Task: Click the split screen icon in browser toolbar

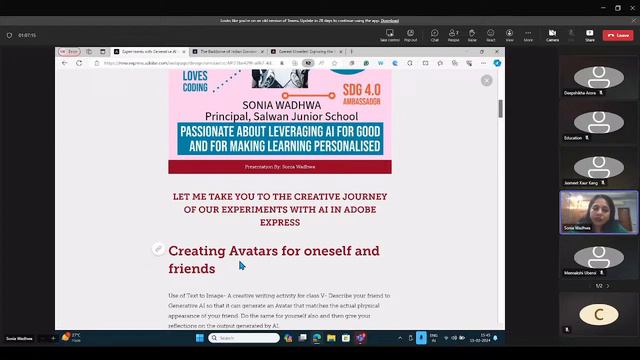Action: coord(425,63)
